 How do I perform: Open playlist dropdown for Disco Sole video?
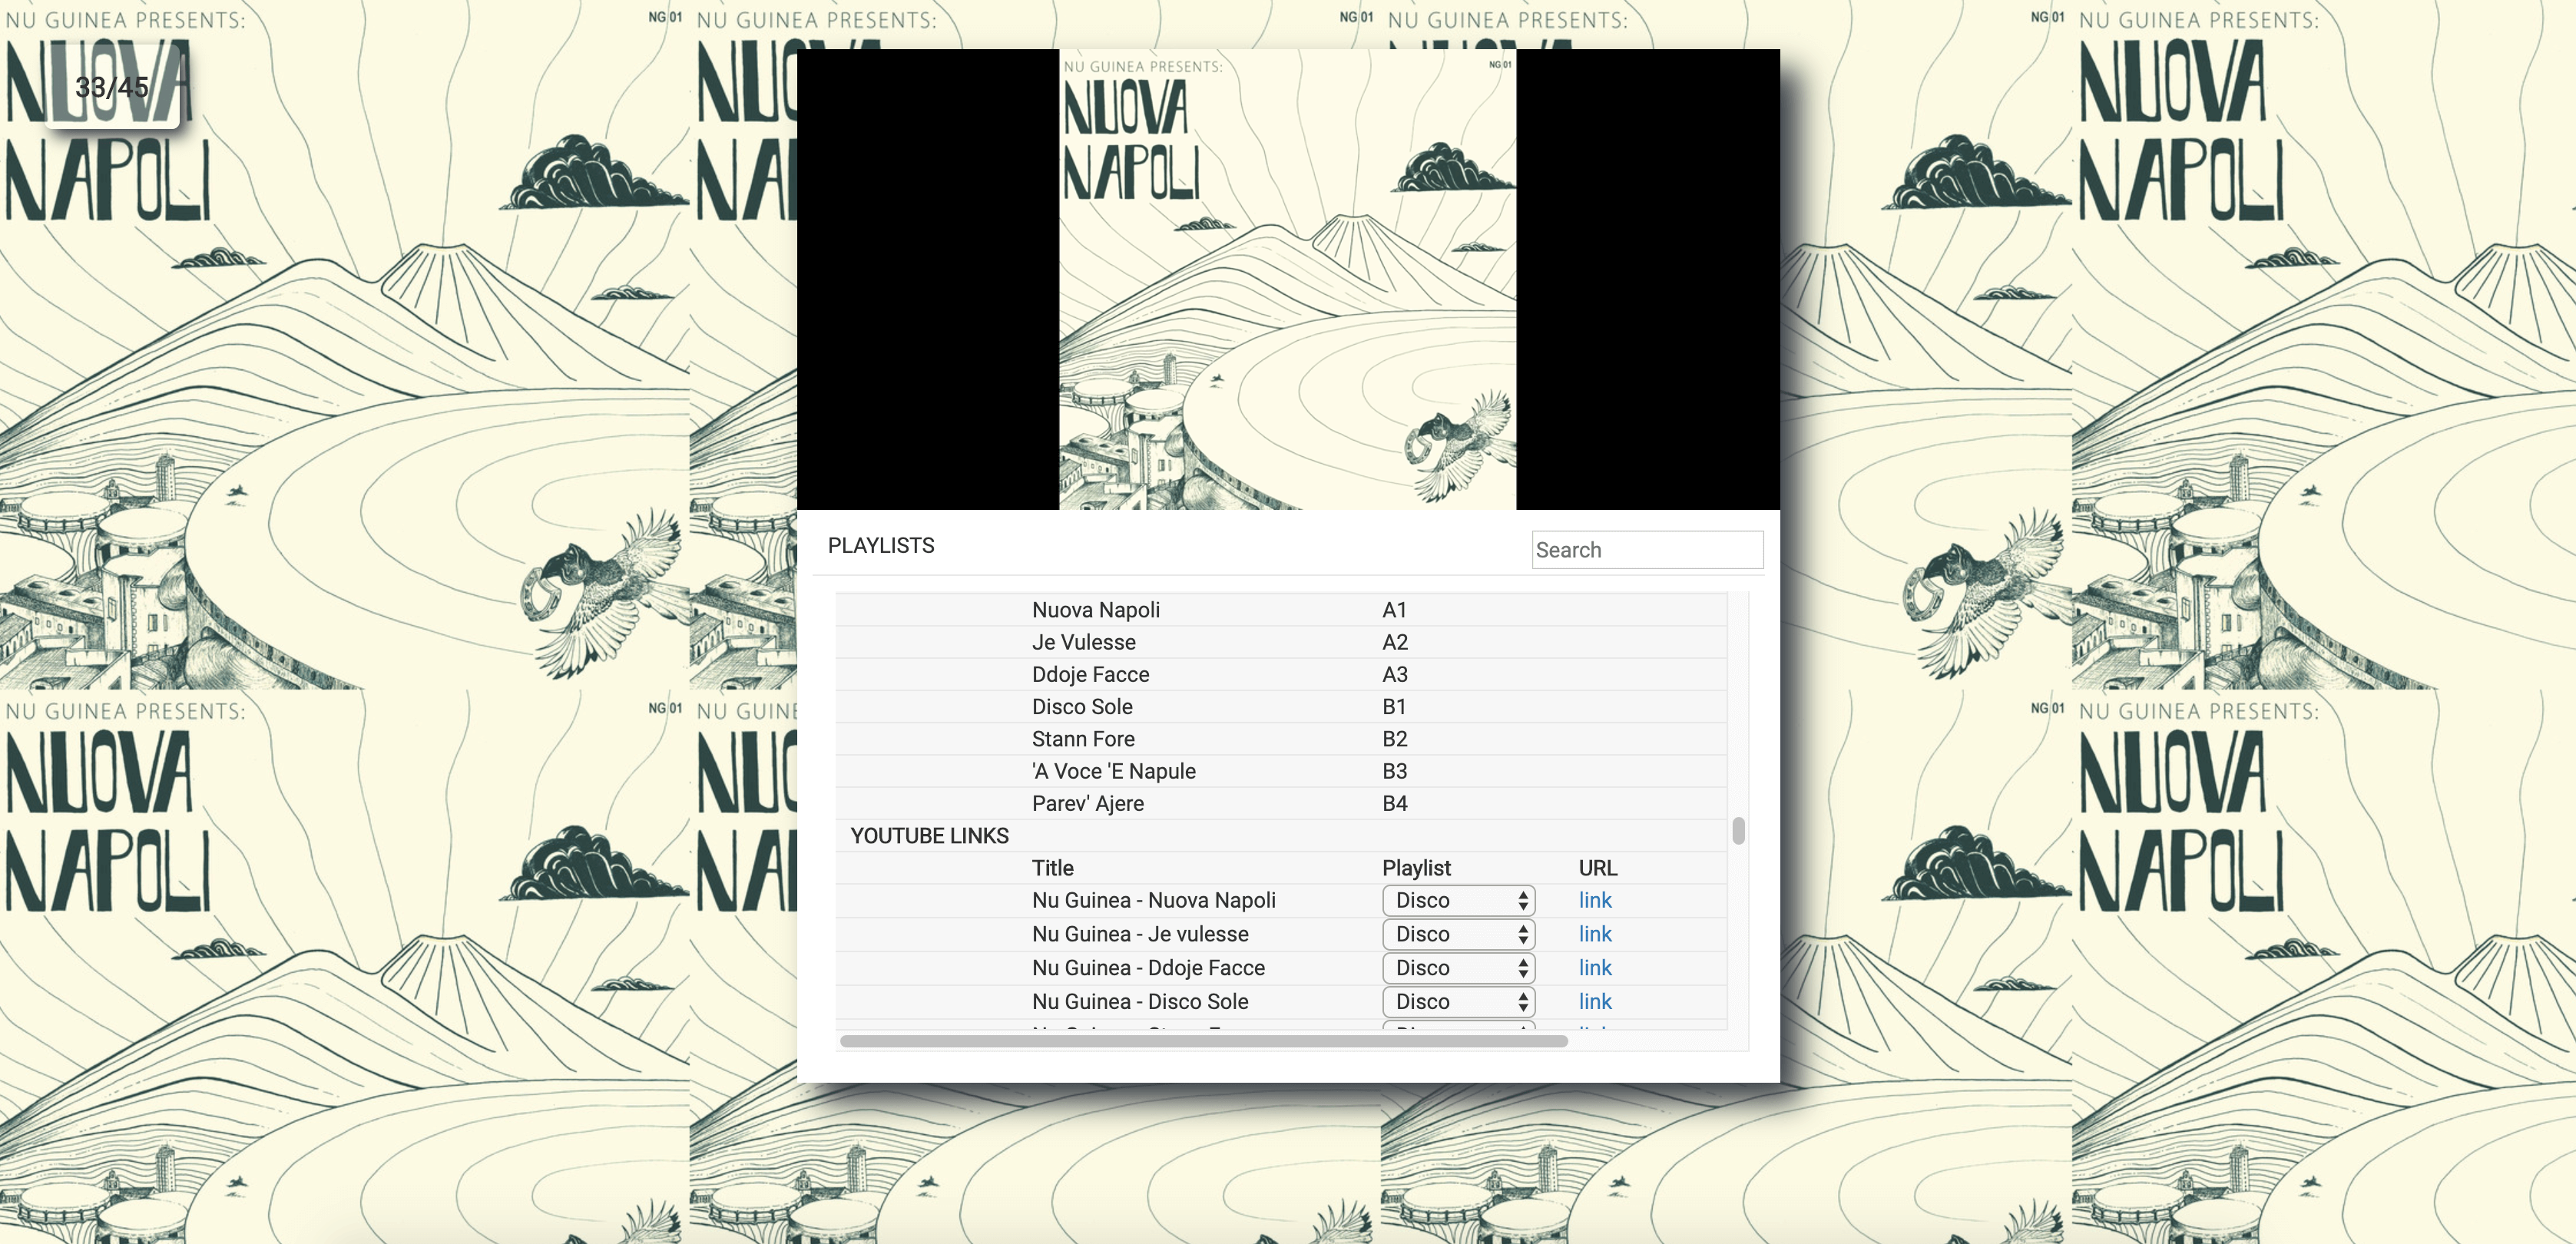1458,1002
